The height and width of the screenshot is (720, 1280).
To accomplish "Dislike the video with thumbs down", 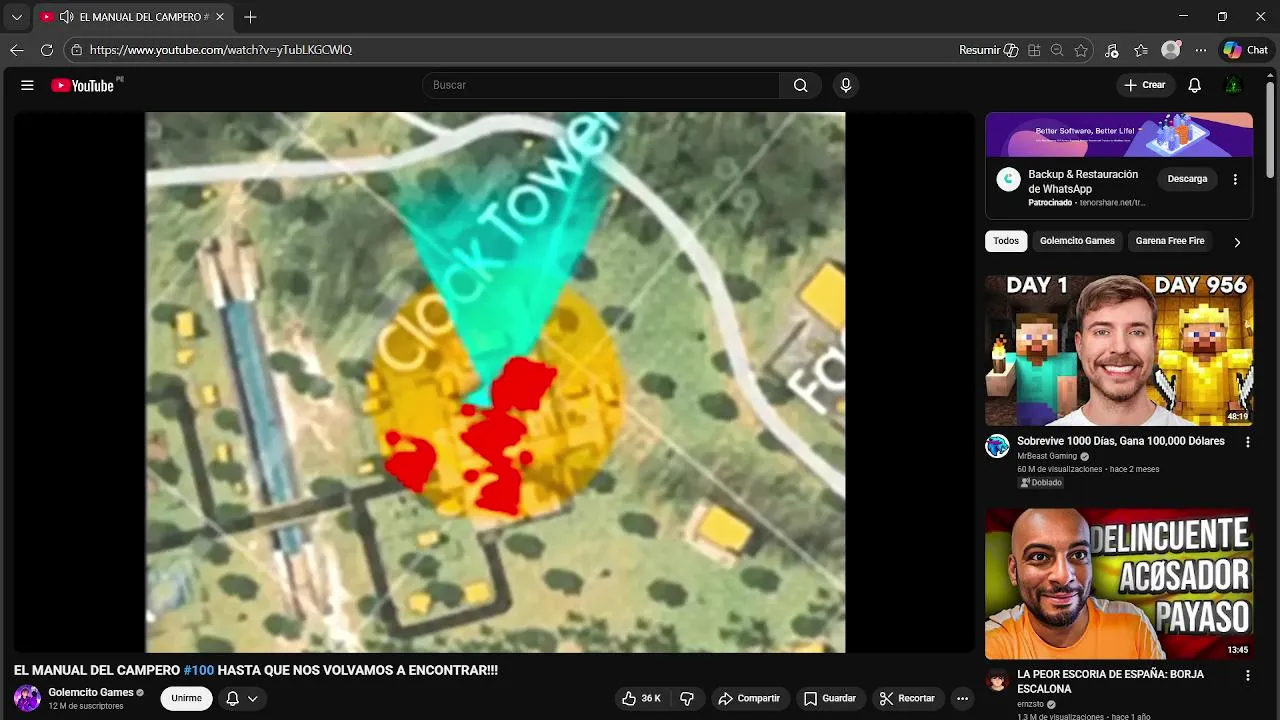I will click(x=687, y=698).
